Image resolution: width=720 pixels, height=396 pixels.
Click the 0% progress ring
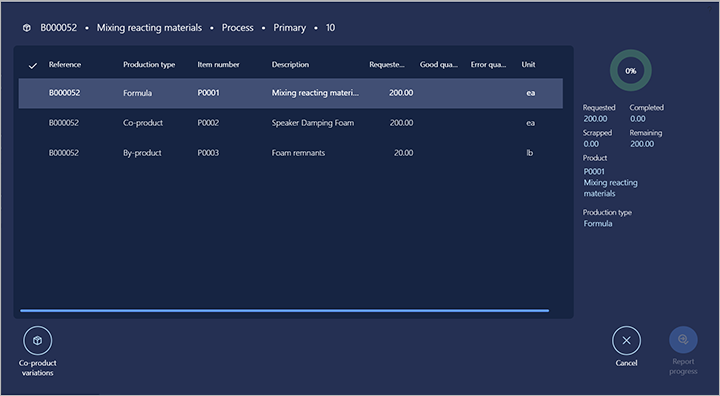(x=630, y=71)
